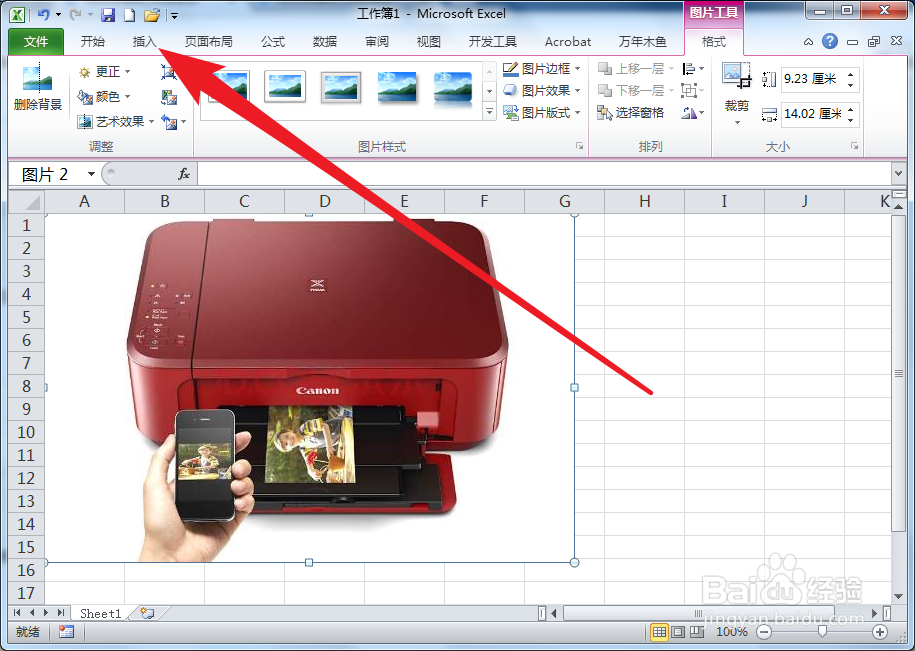Click the Insert Worksheet icon beside Sheet1
Image resolution: width=915 pixels, height=651 pixels.
click(x=147, y=613)
